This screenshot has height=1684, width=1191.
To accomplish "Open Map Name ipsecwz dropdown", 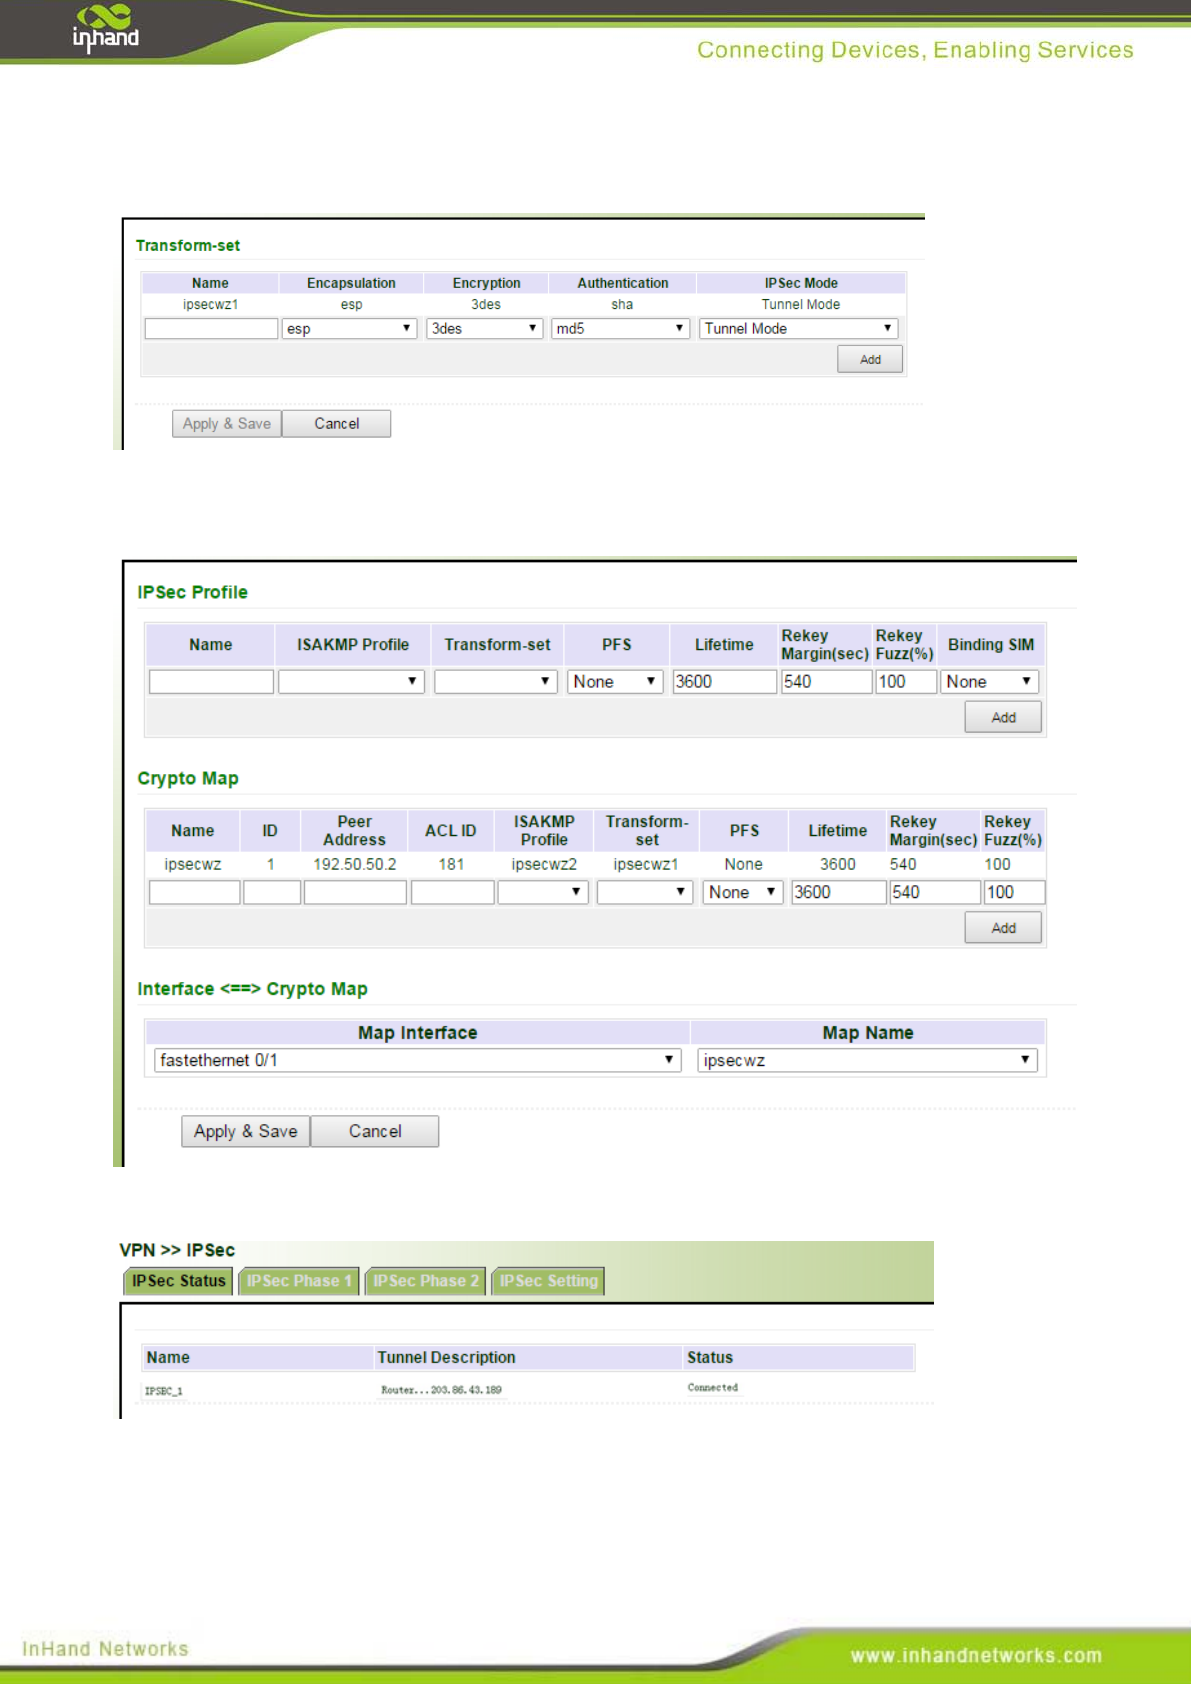I will (x=867, y=1060).
